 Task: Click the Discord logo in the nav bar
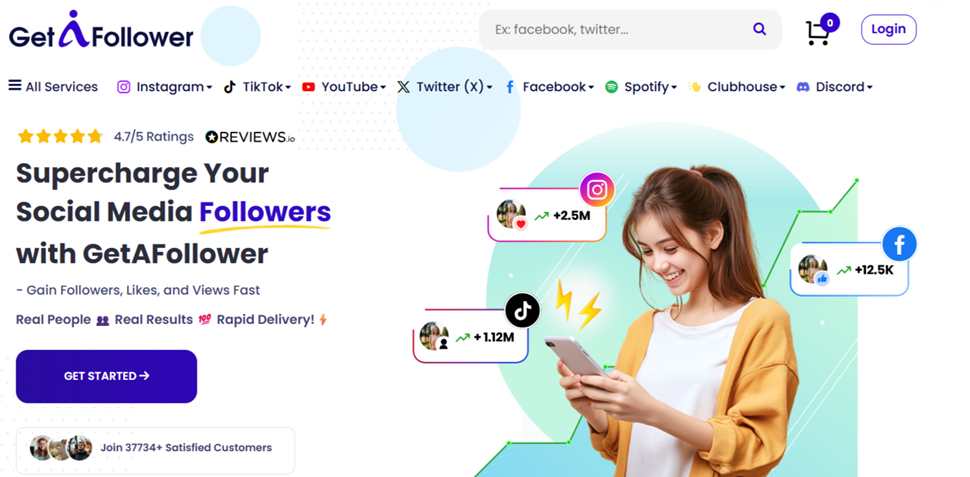coord(803,87)
